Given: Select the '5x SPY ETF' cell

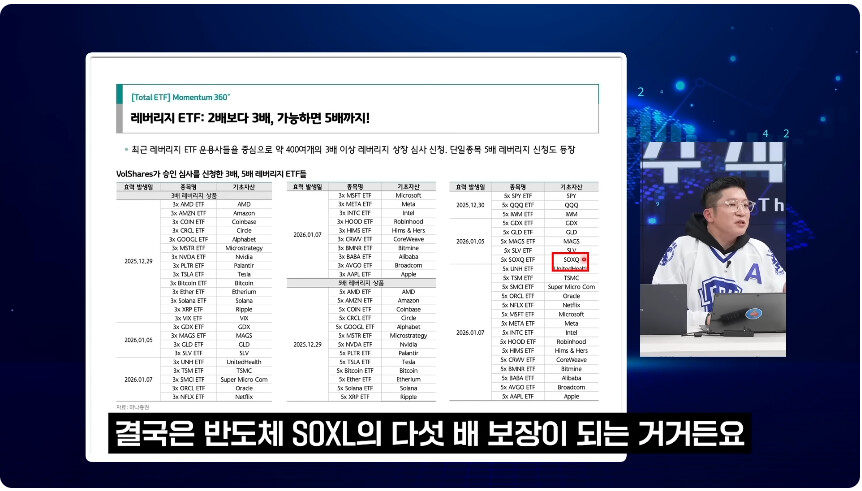Looking at the screenshot, I should pos(517,196).
